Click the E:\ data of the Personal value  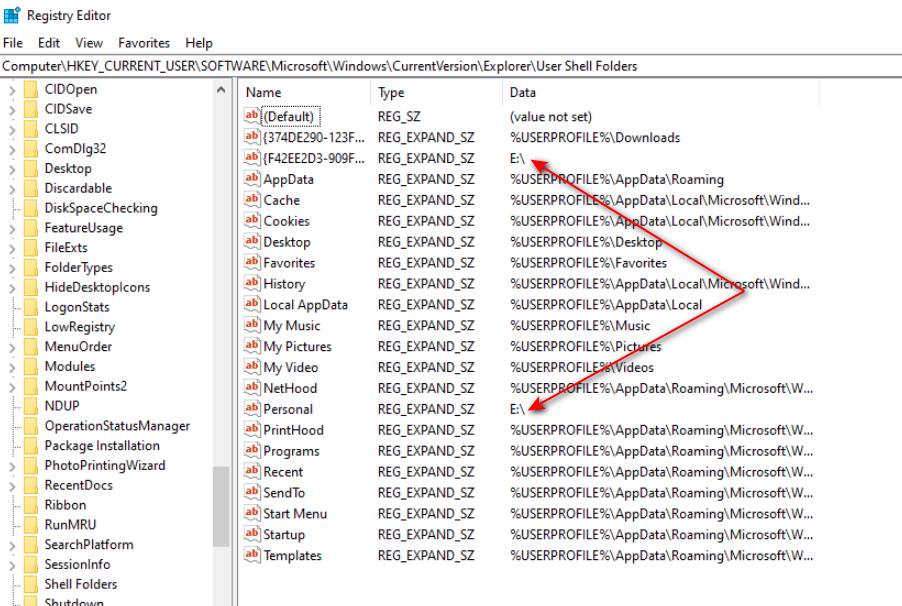pos(517,409)
